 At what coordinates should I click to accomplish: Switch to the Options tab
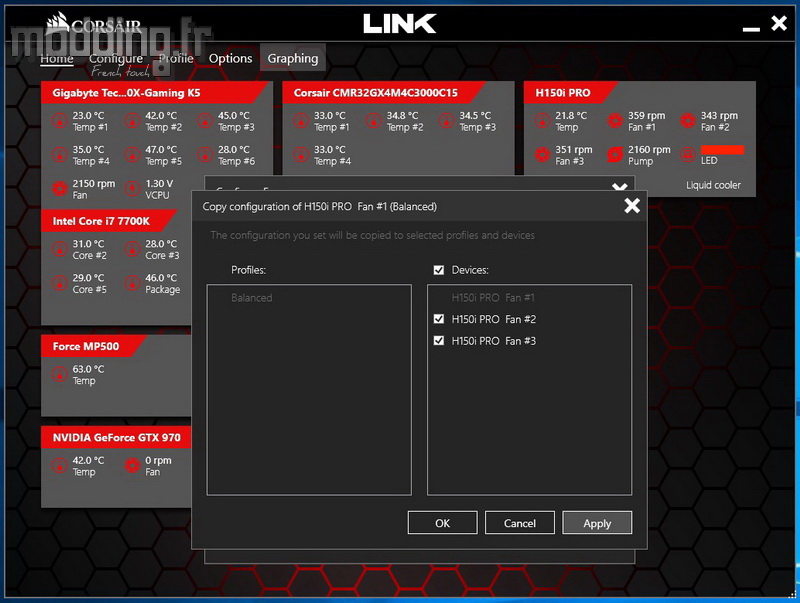pyautogui.click(x=230, y=59)
